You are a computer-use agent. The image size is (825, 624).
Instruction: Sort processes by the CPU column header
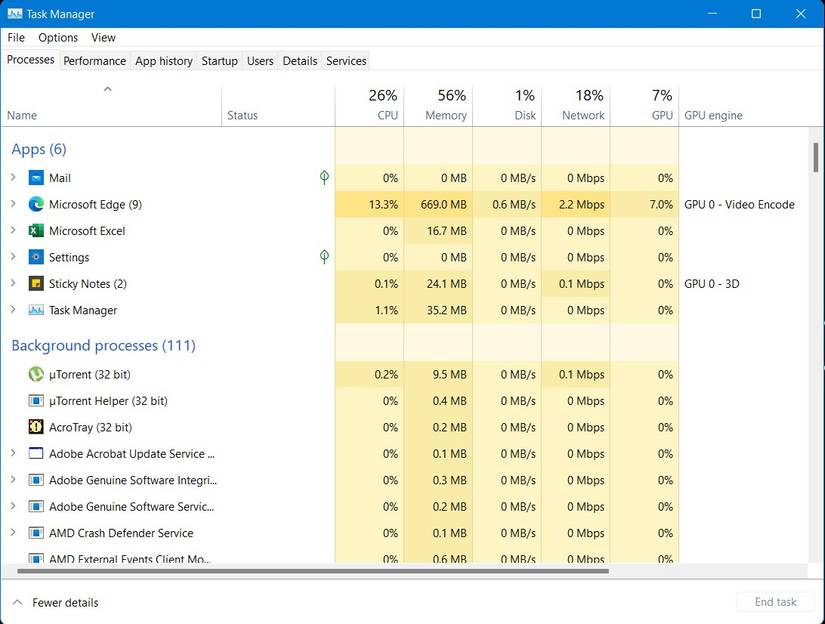click(381, 105)
